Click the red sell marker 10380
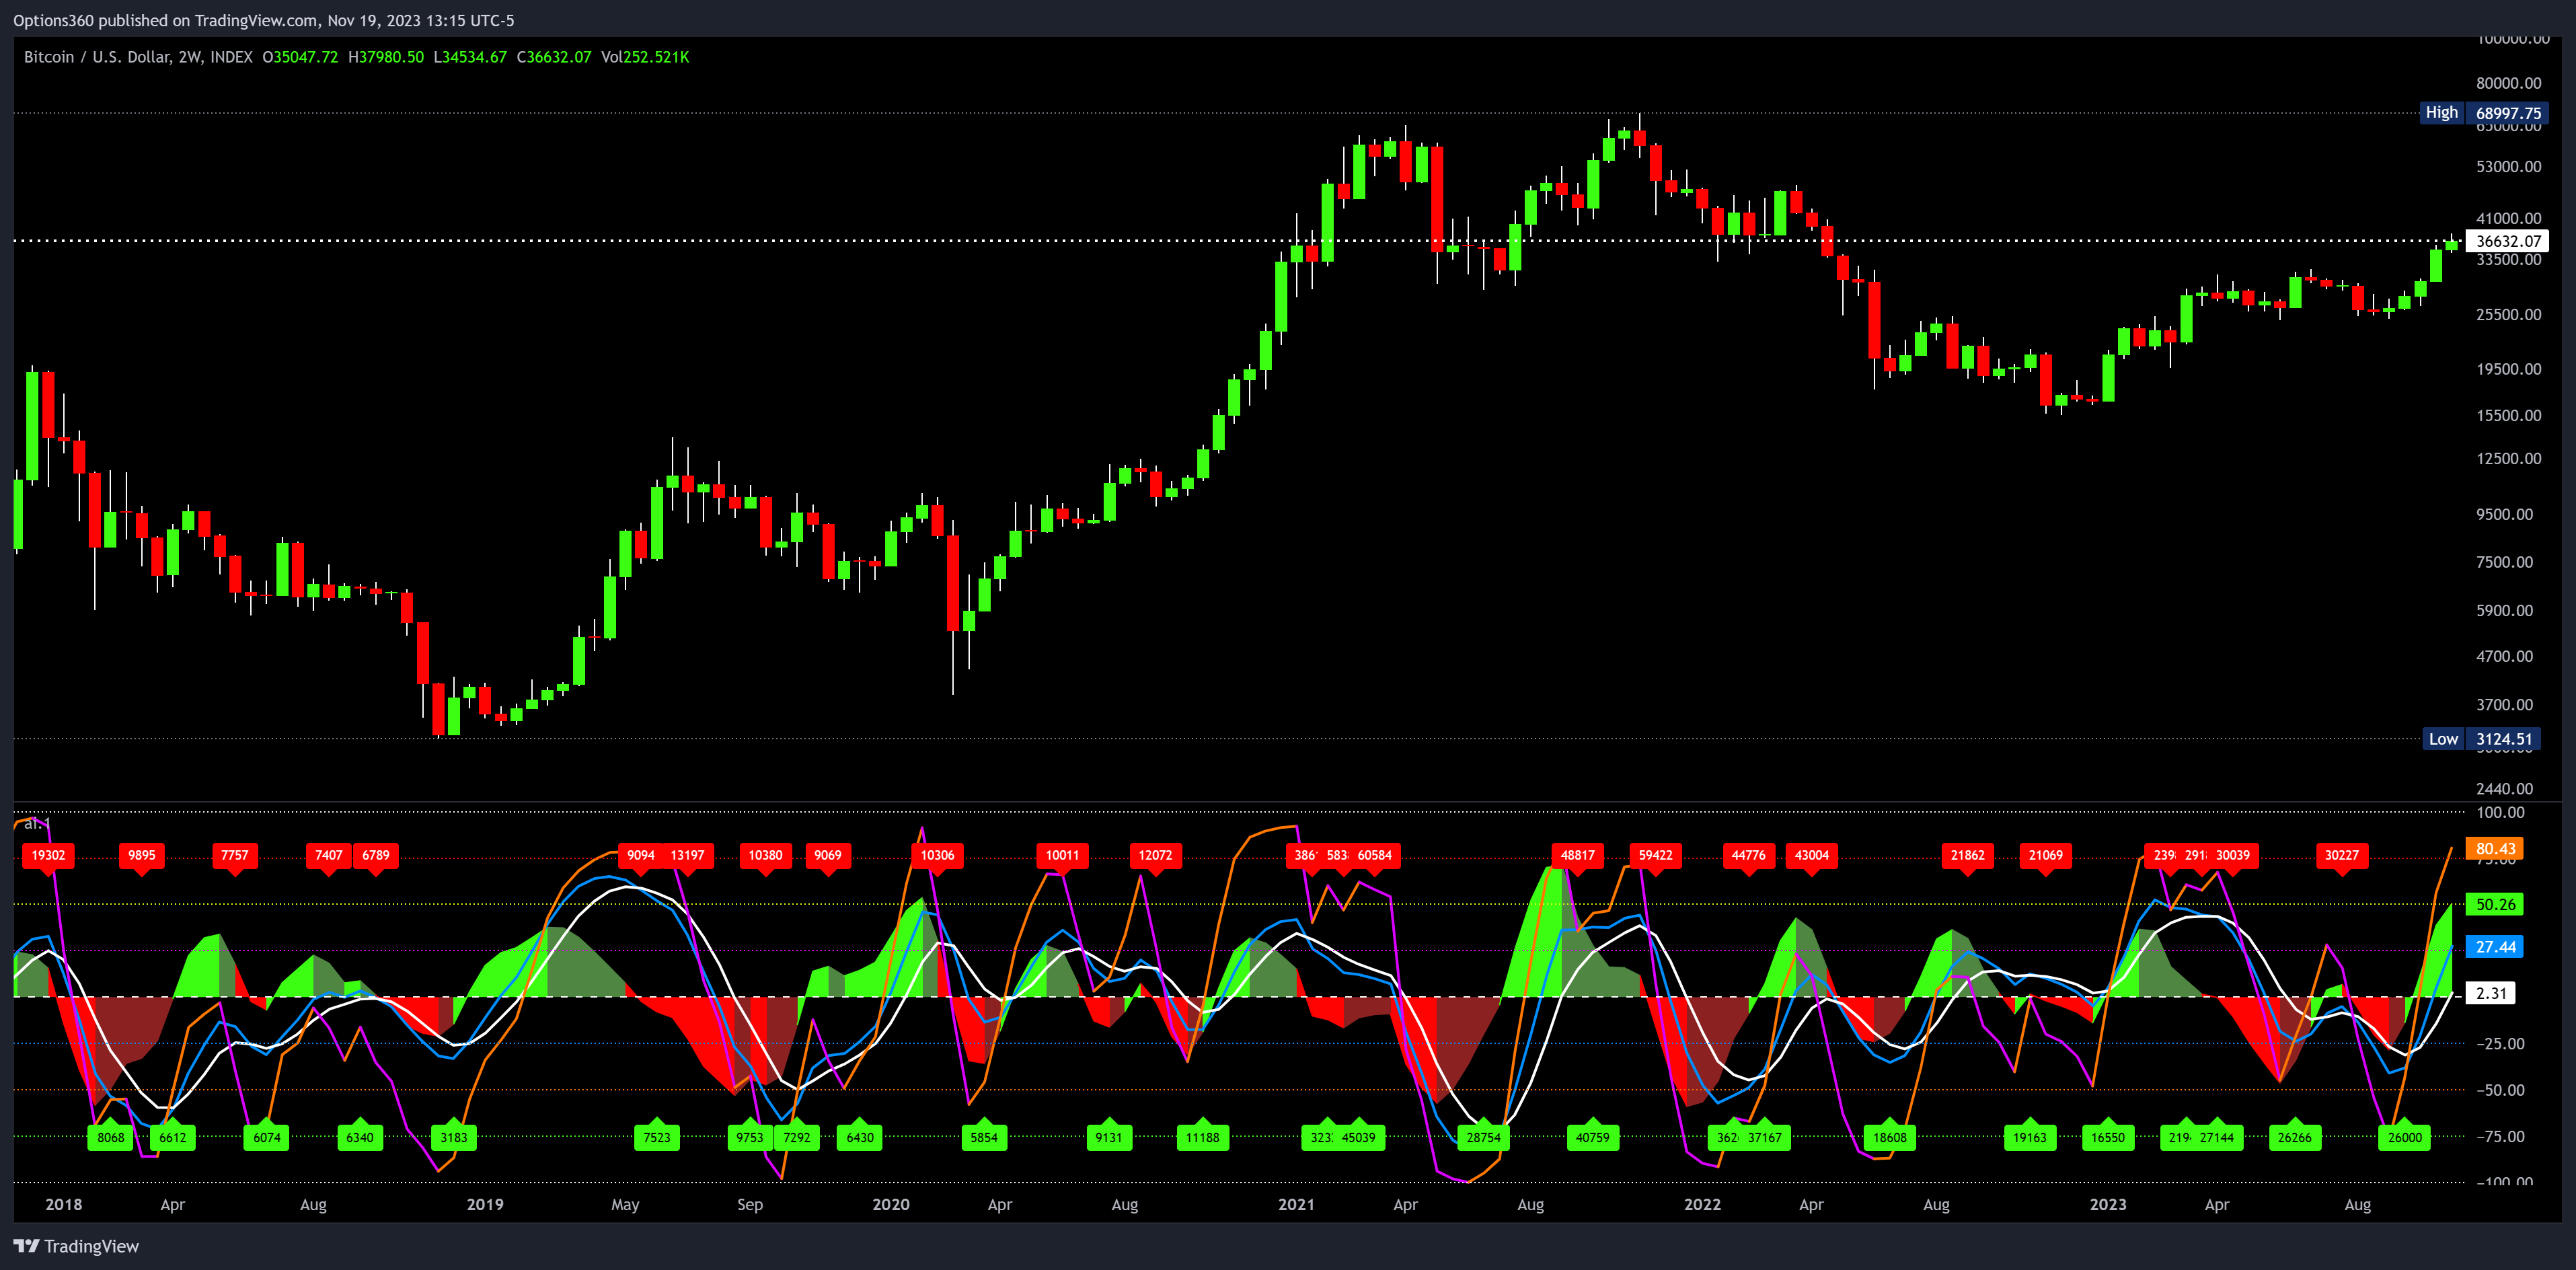 (x=766, y=856)
